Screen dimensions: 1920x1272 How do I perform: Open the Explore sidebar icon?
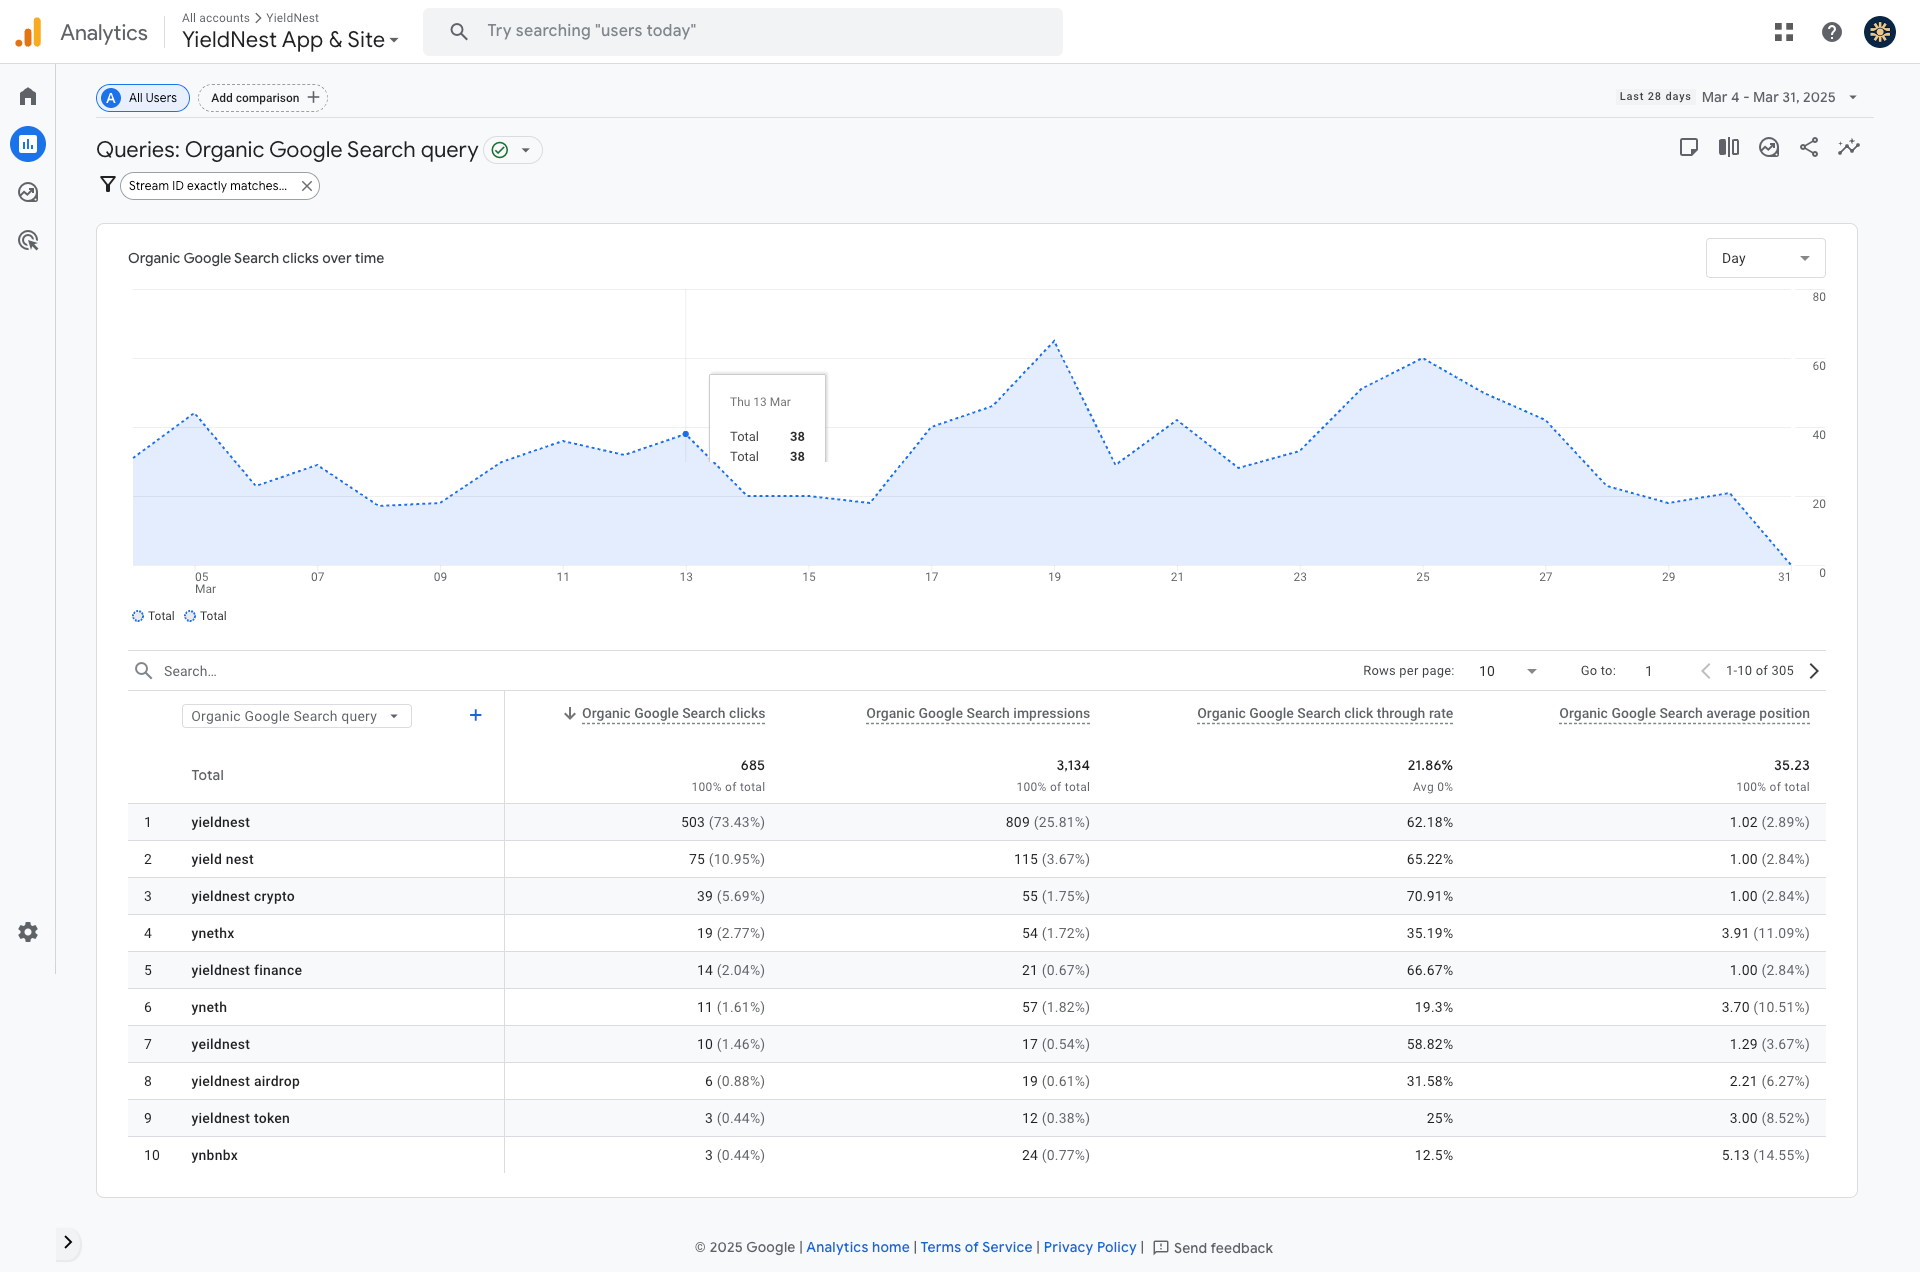coord(28,192)
